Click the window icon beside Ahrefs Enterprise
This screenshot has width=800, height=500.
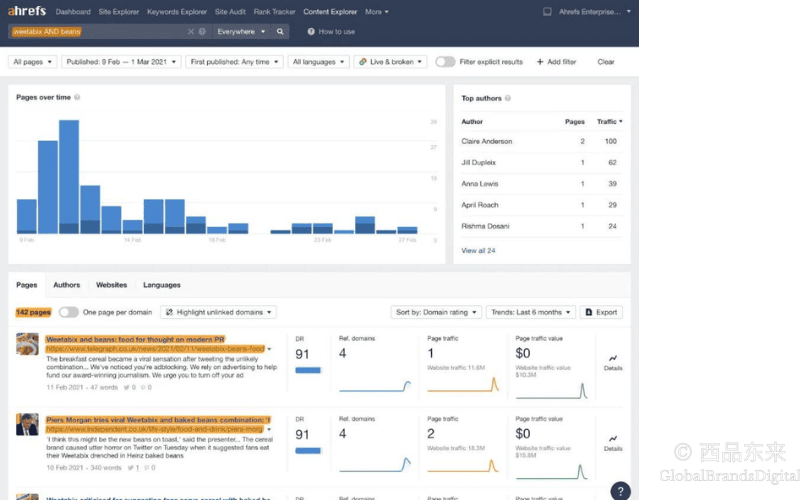point(547,11)
